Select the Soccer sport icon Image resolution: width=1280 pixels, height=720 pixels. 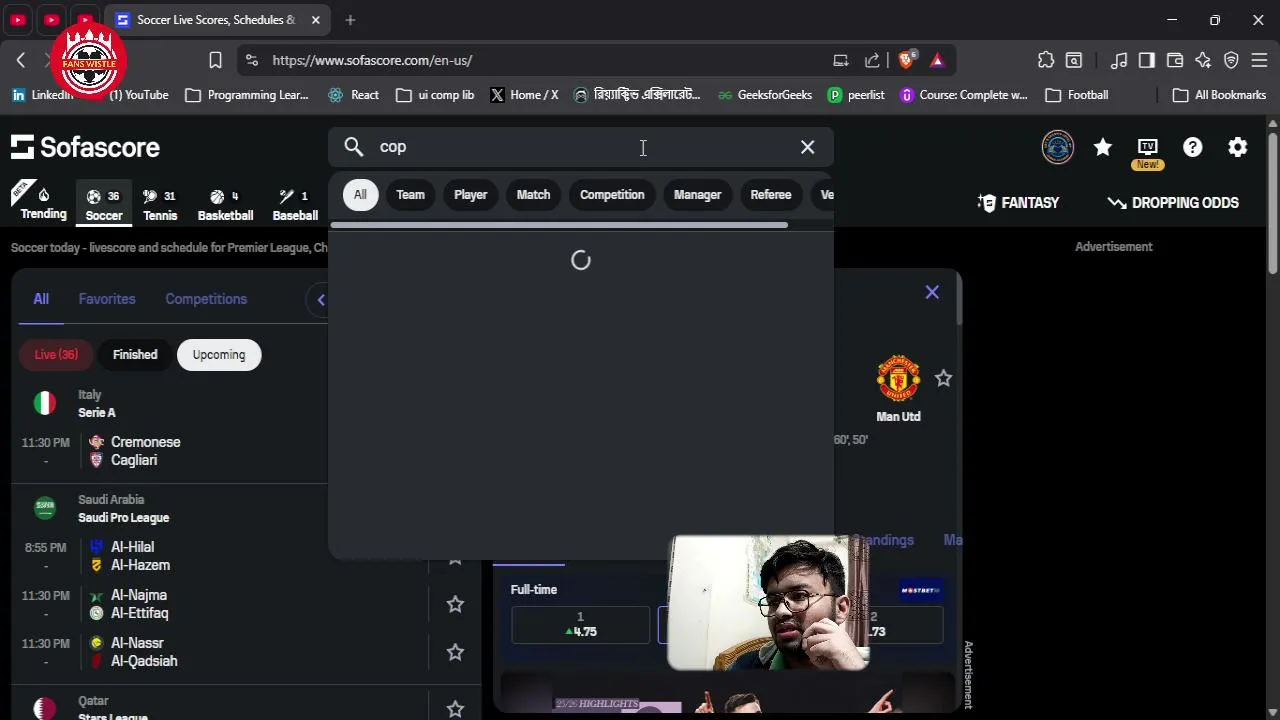104,204
